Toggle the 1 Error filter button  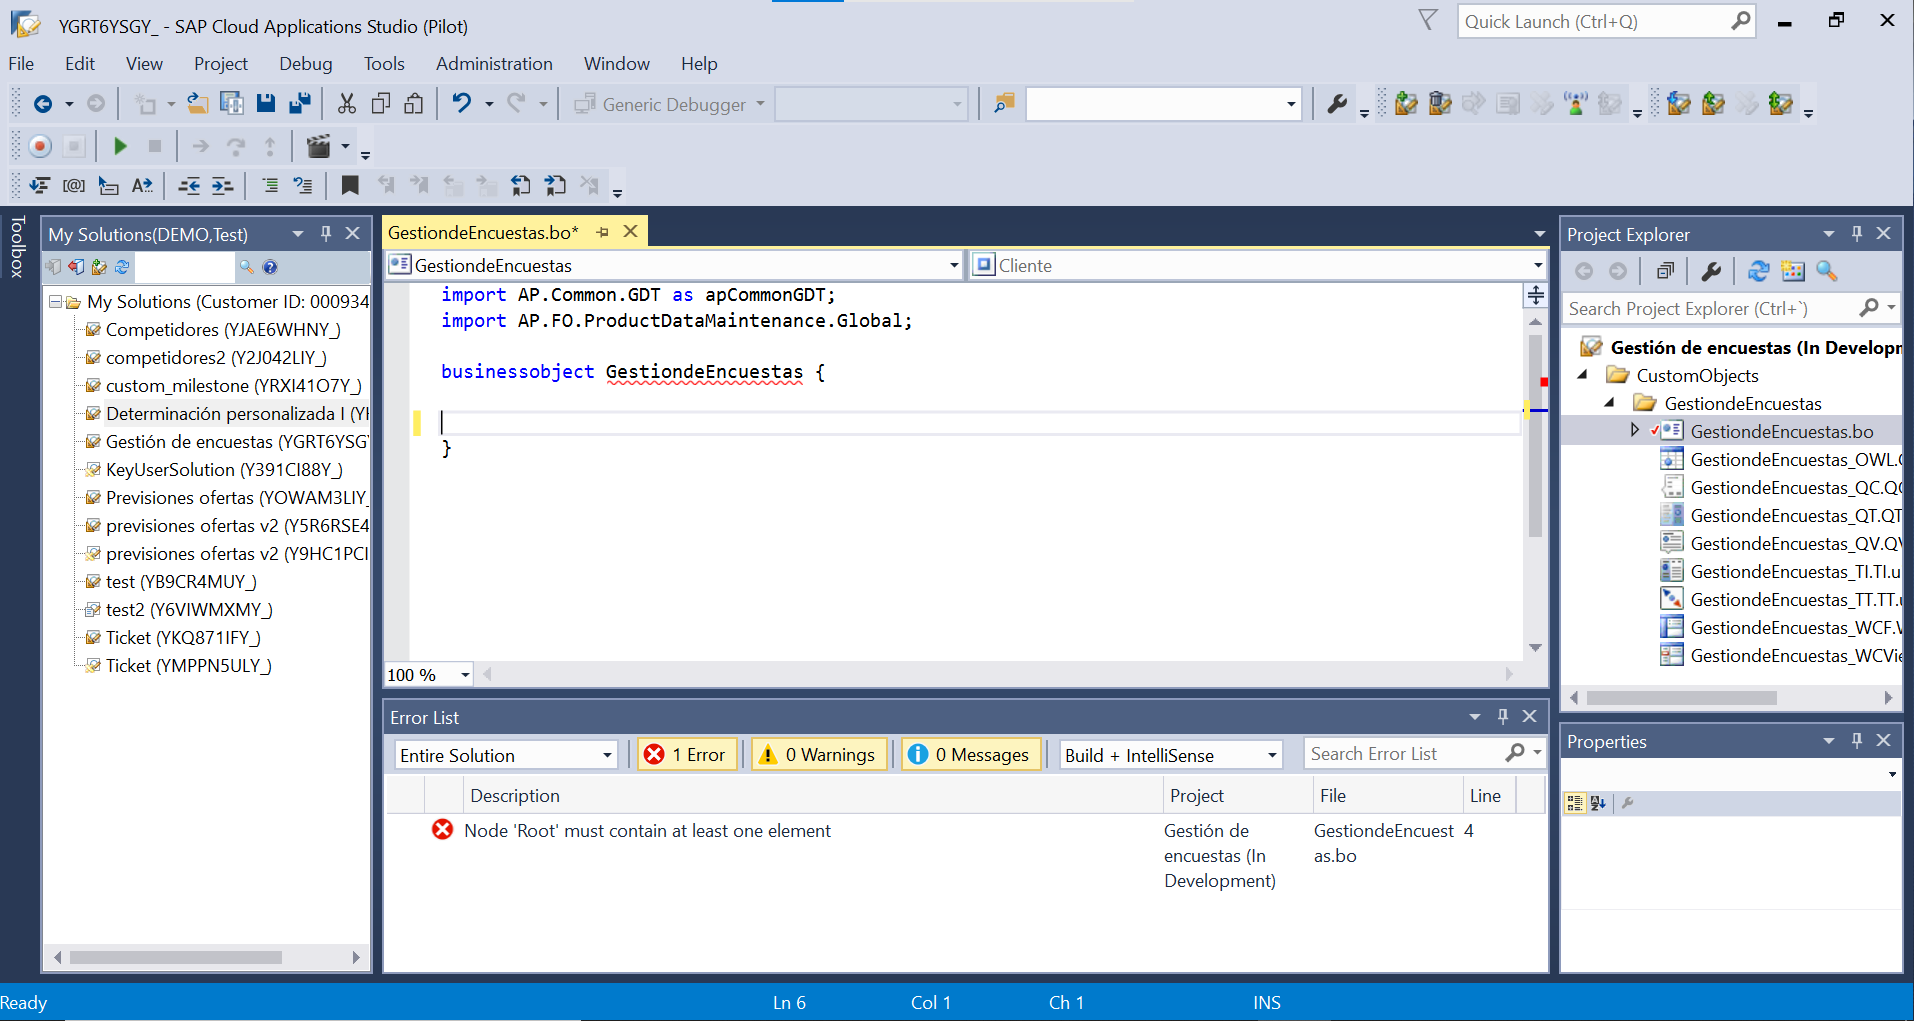(x=687, y=755)
